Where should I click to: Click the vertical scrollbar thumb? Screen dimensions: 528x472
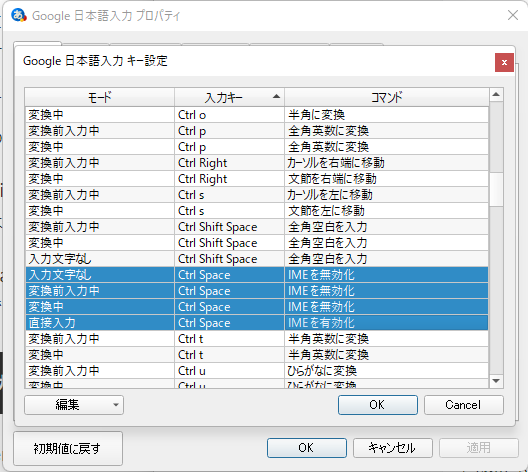[x=496, y=189]
